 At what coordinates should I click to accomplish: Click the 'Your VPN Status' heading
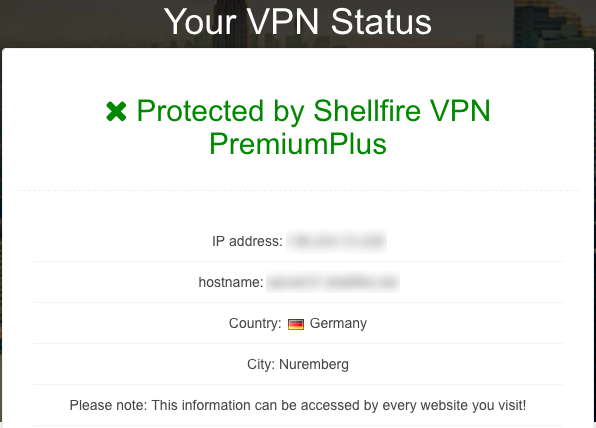pos(298,22)
